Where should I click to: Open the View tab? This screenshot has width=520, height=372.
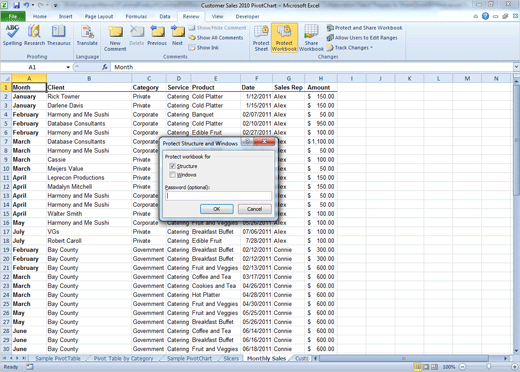tap(217, 16)
